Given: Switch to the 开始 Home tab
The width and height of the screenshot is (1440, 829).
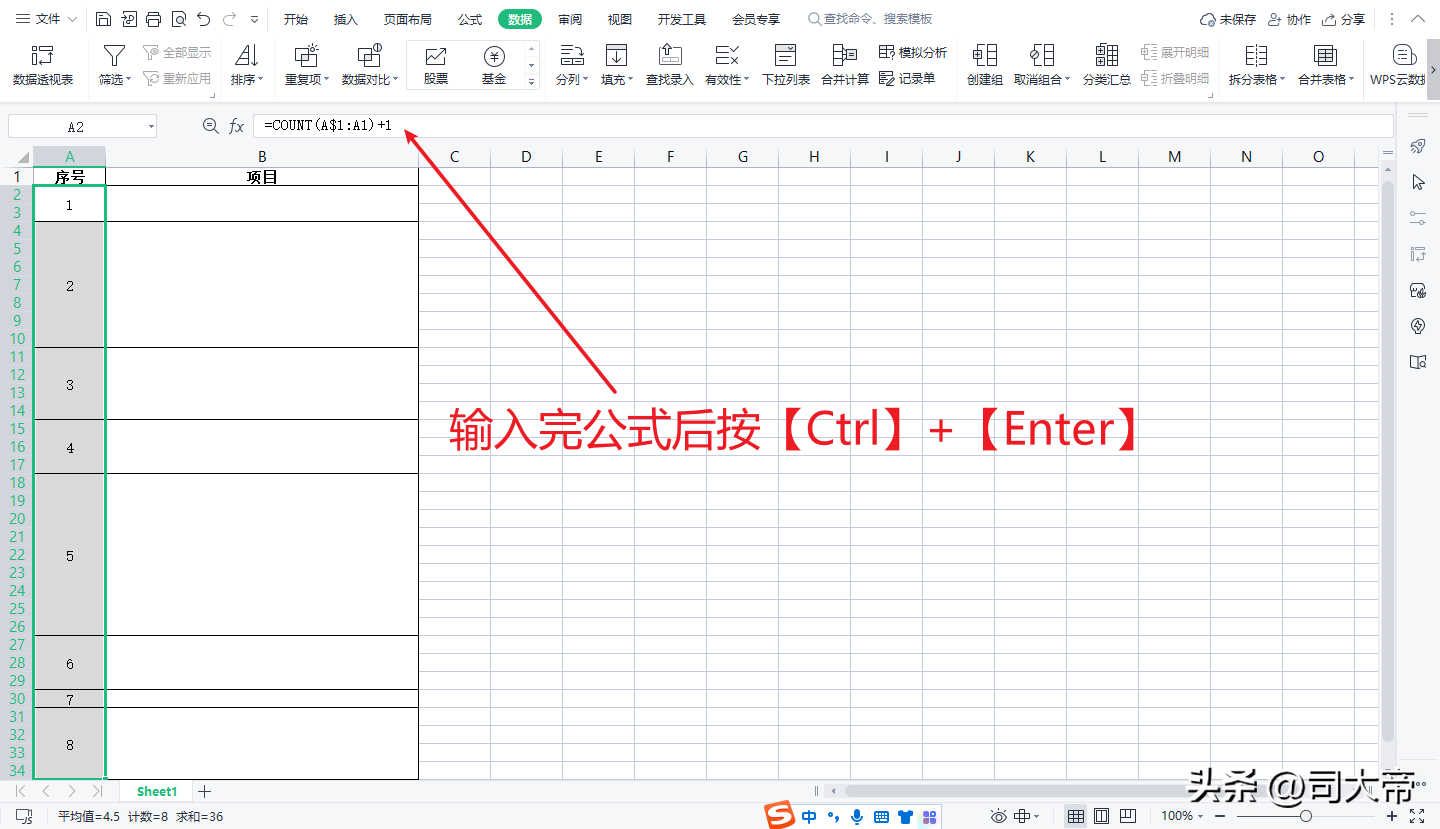Looking at the screenshot, I should tap(296, 19).
